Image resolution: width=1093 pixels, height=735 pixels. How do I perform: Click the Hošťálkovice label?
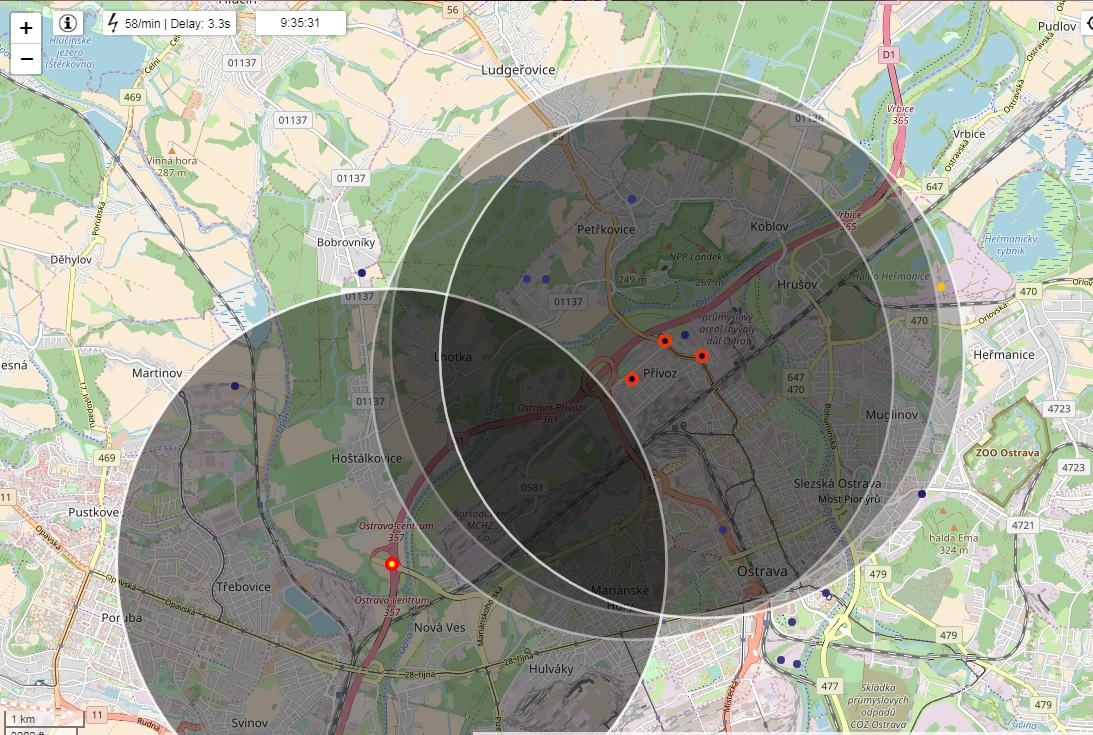click(367, 458)
